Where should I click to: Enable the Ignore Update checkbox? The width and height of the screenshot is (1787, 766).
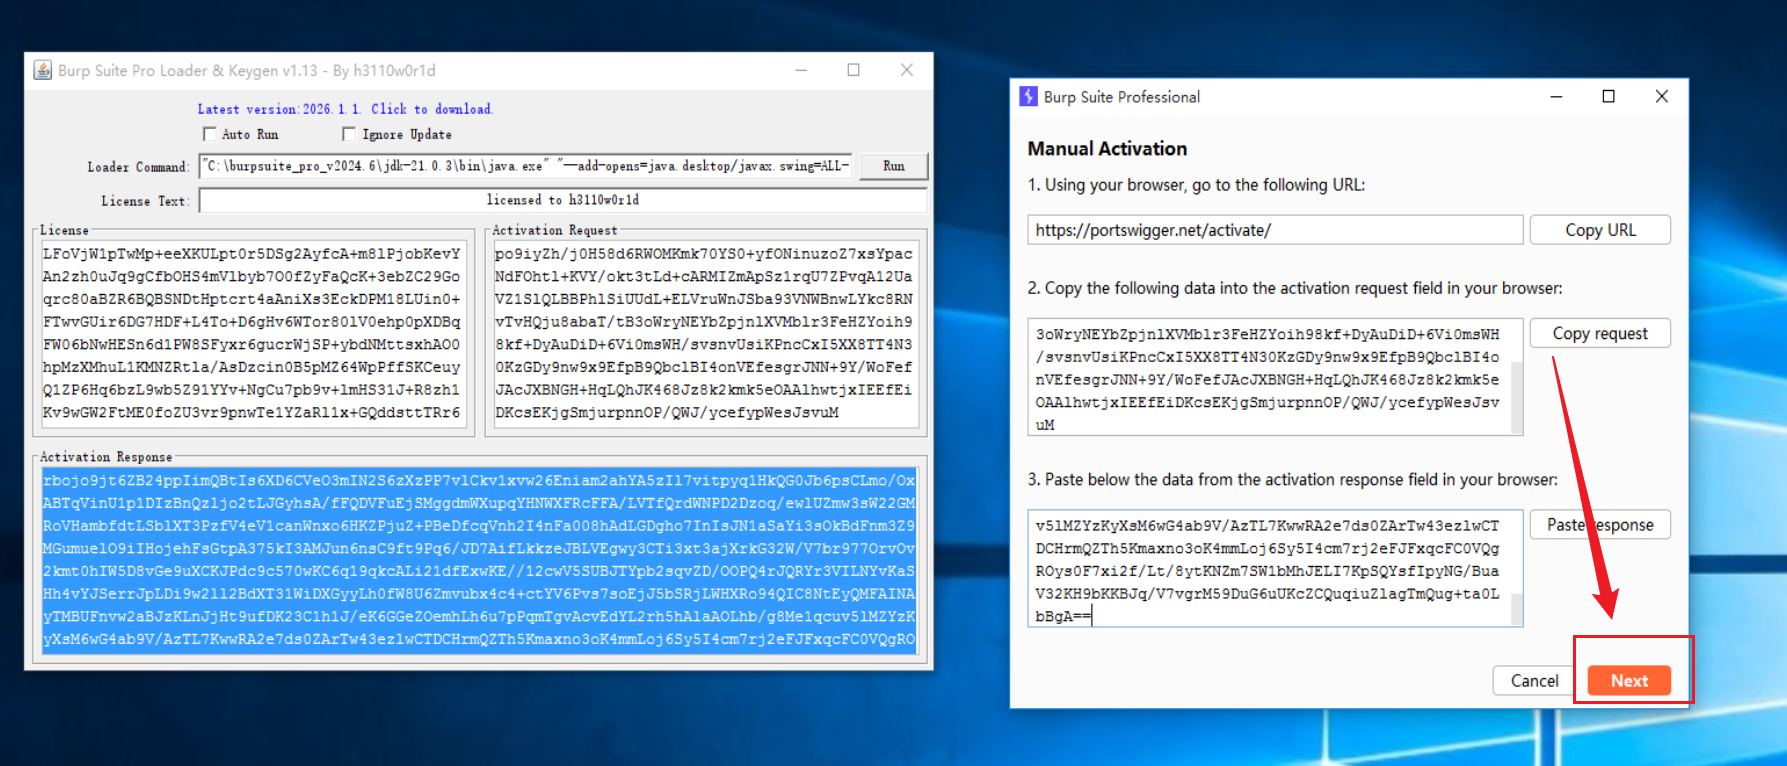(x=349, y=134)
